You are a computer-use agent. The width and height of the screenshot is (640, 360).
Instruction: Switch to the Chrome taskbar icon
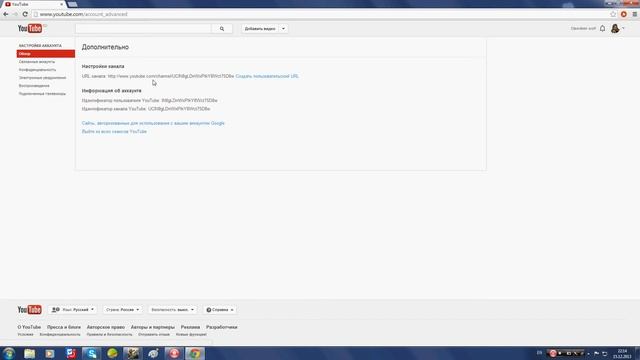point(195,353)
